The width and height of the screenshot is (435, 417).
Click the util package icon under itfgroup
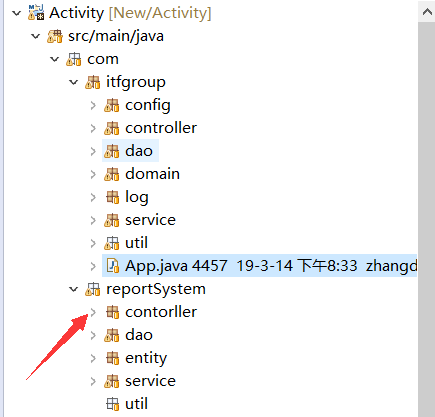coord(112,243)
